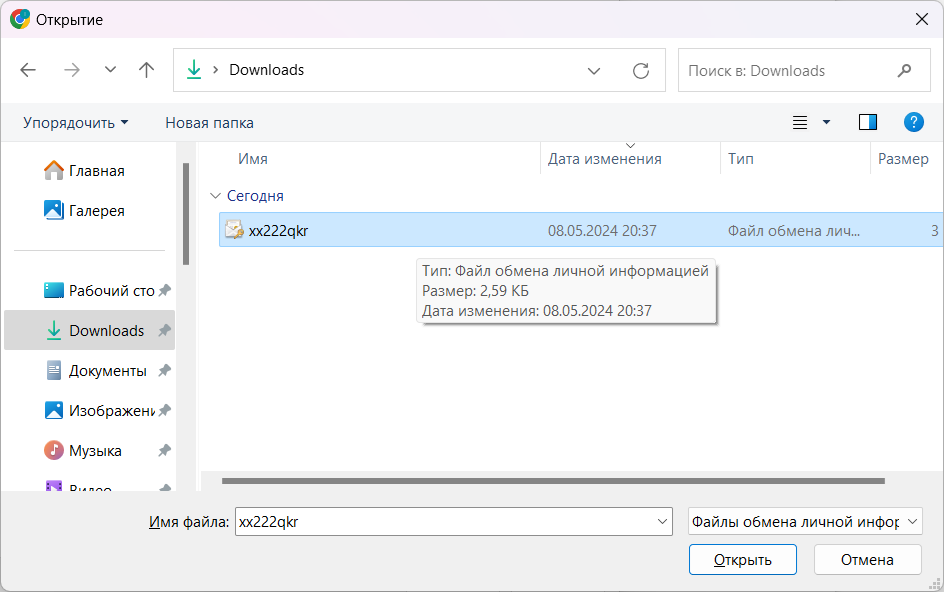This screenshot has width=944, height=592.
Task: Click the date 08.05.2024 20:37 cell
Action: [602, 231]
